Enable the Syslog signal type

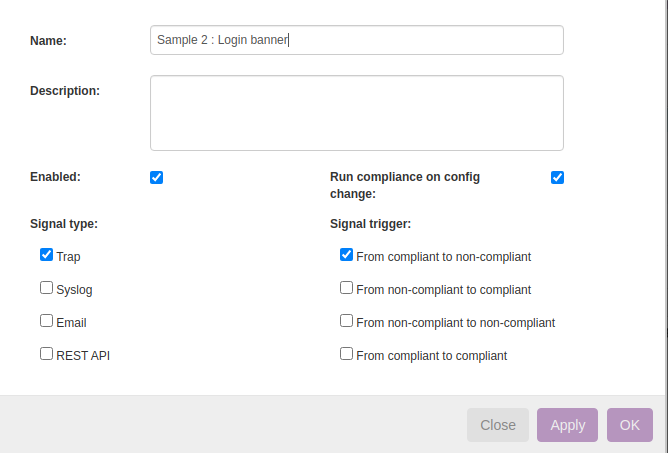pos(46,288)
